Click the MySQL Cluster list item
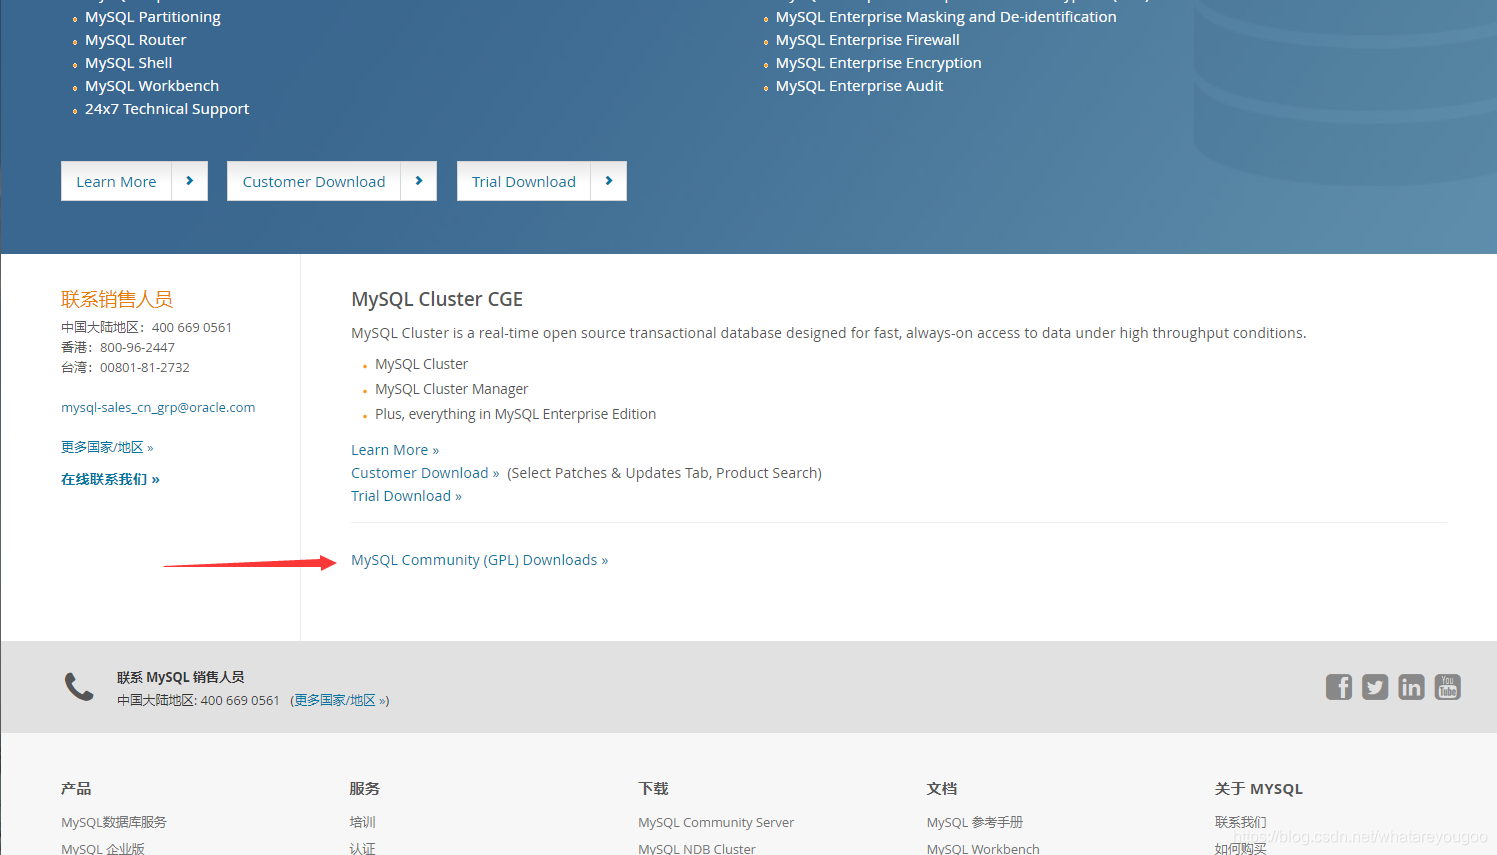 [421, 364]
